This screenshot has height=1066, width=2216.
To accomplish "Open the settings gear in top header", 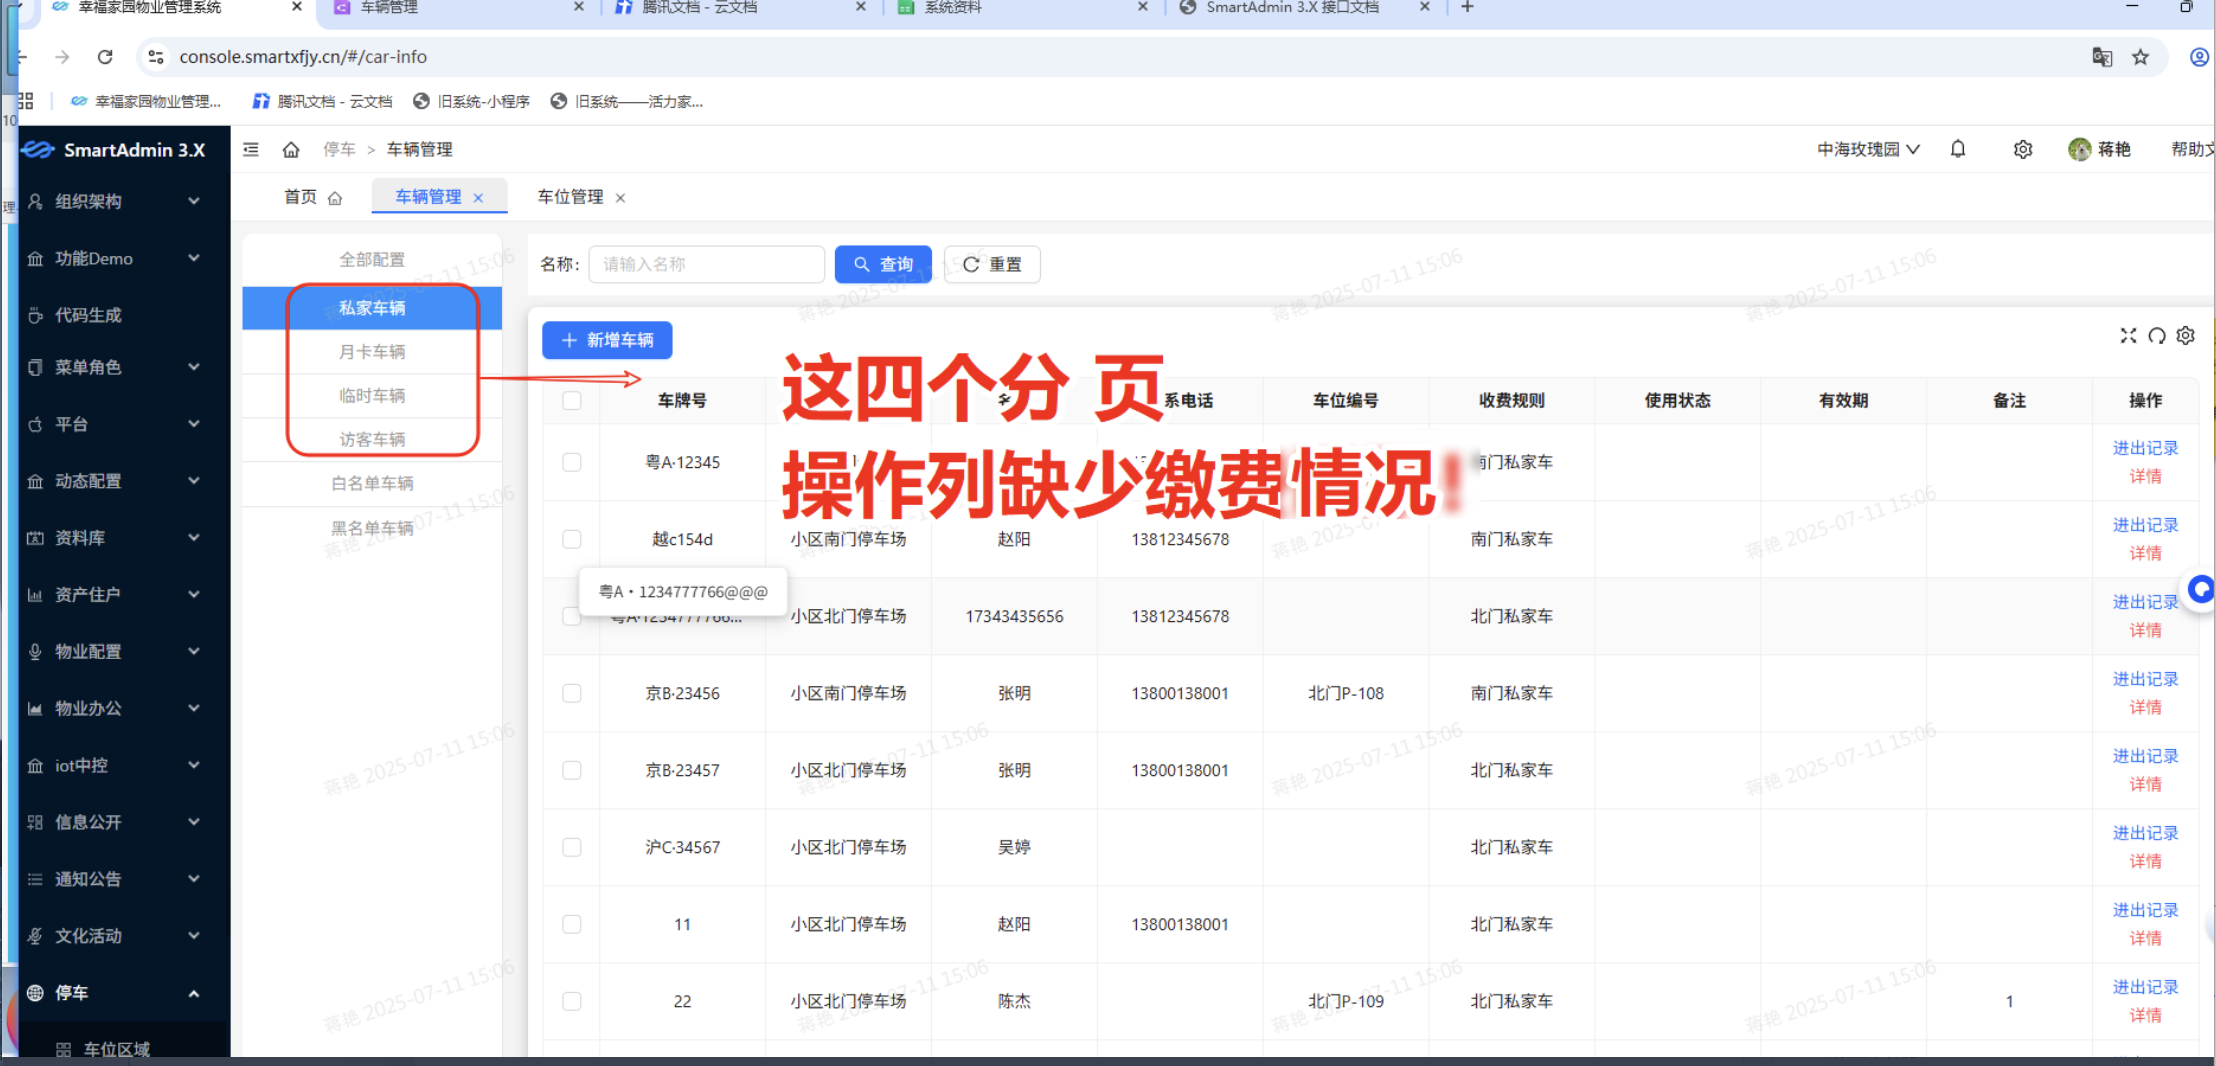I will [x=2022, y=149].
